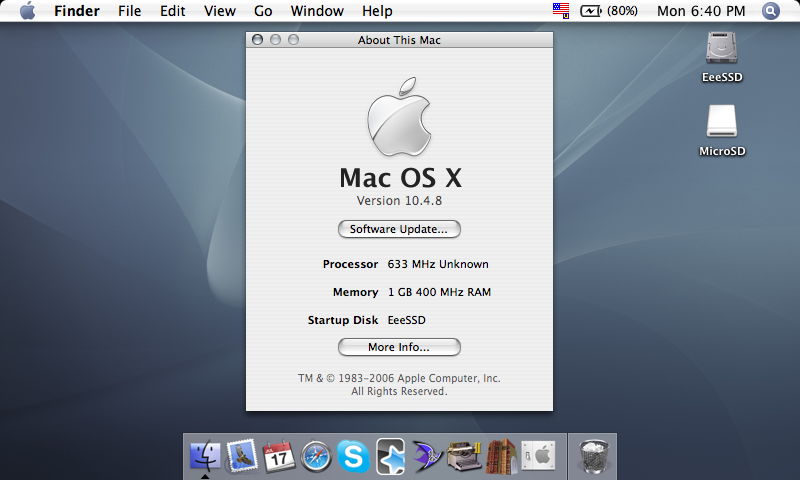Open System Preferences from the Dock

coord(538,455)
